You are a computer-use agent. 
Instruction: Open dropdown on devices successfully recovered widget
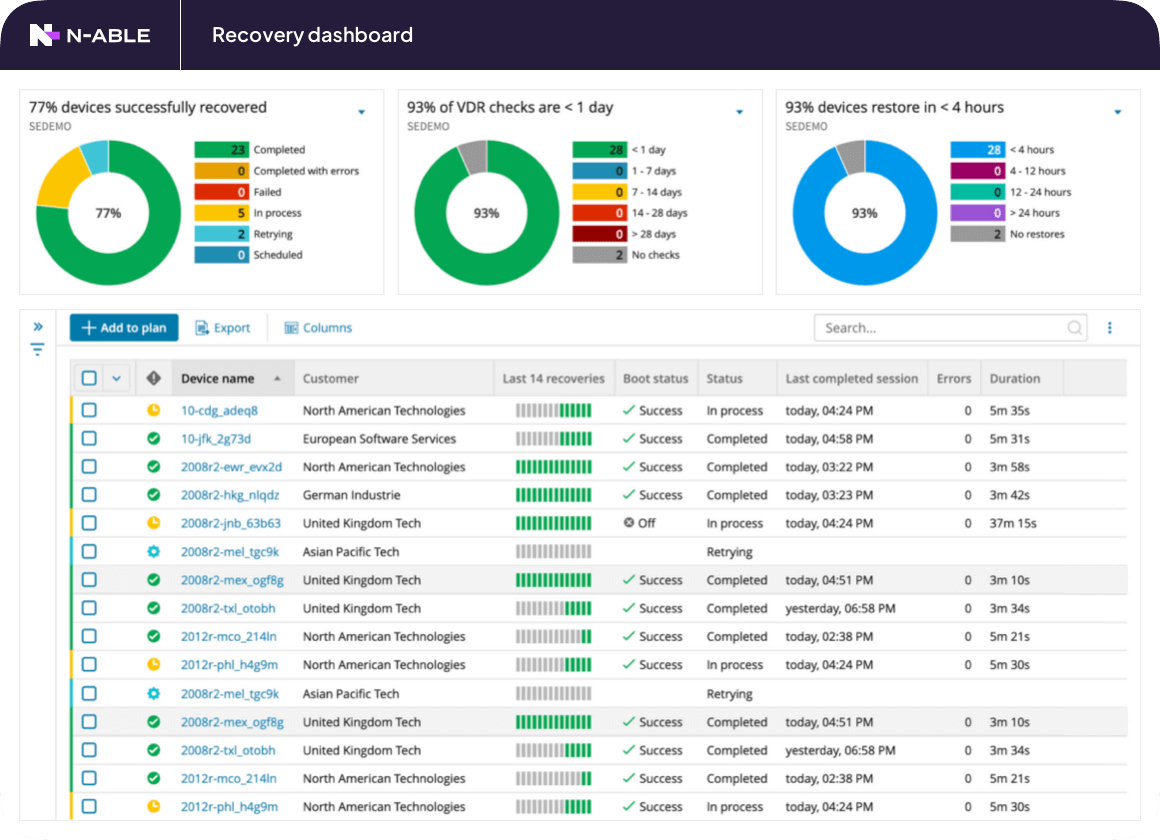tap(362, 112)
